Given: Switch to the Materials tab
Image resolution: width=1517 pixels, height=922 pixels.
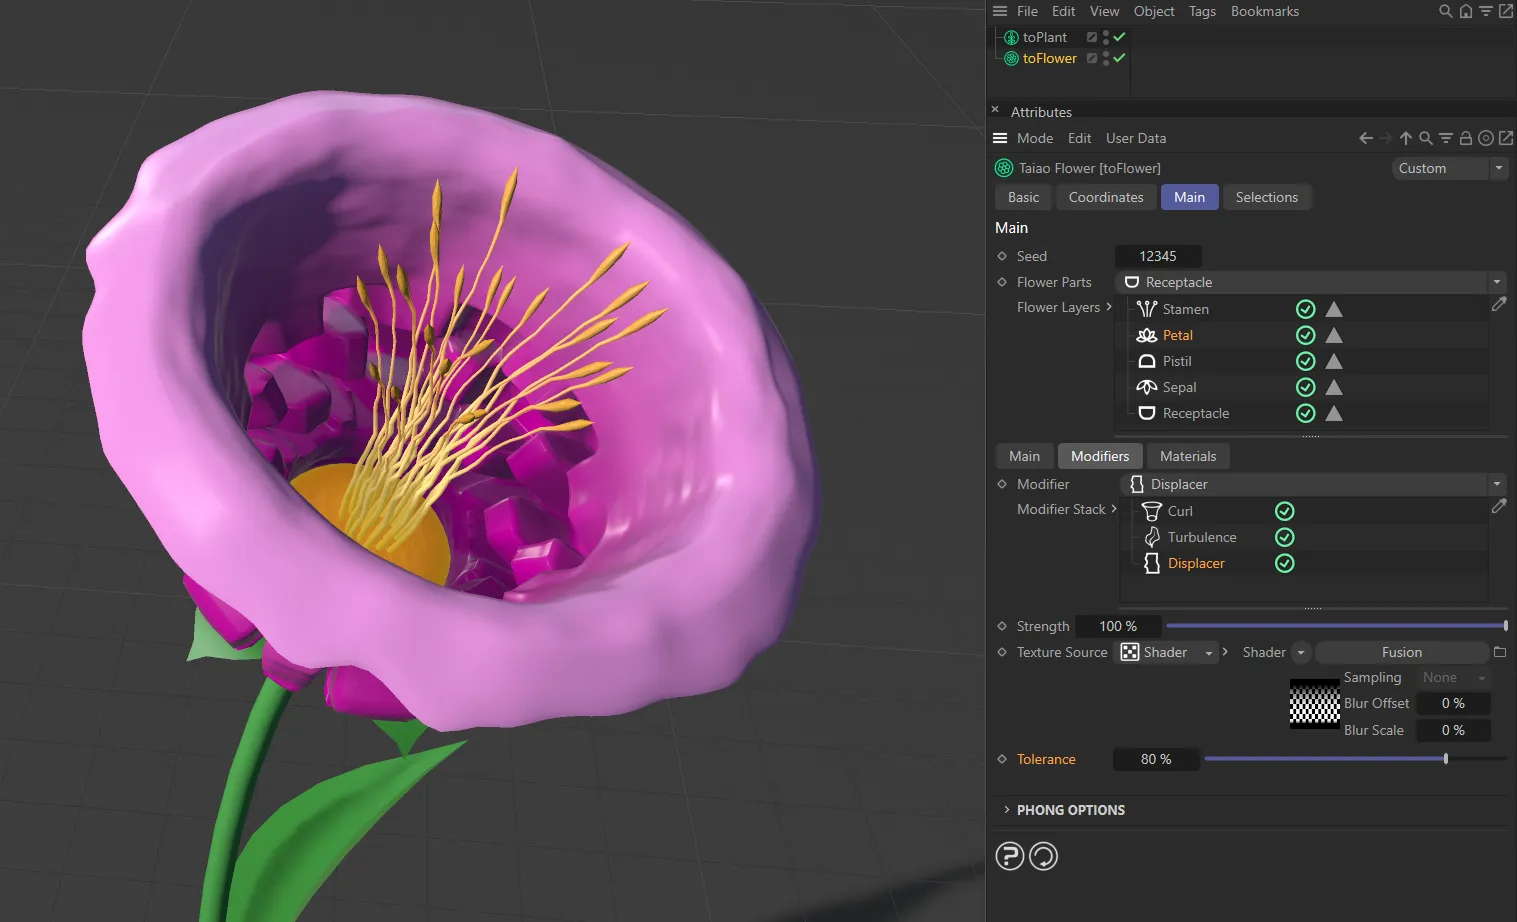Looking at the screenshot, I should [x=1187, y=456].
